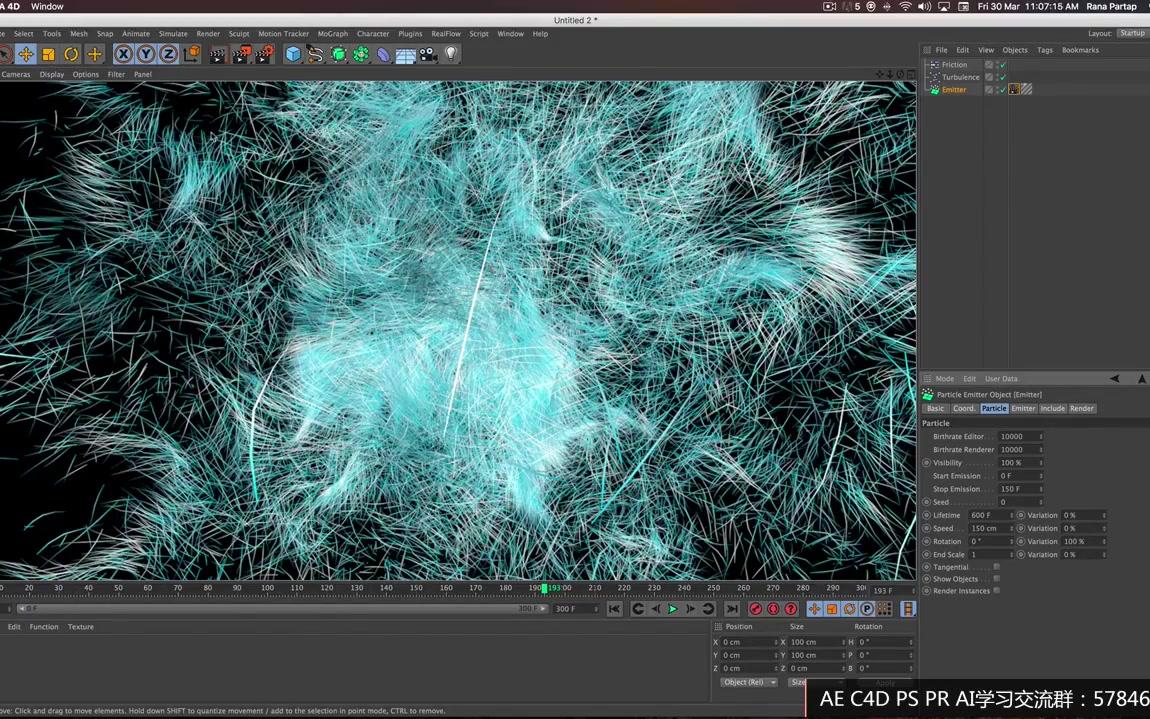This screenshot has width=1150, height=719.
Task: Select the Move tool in the toolbar
Action: tap(25, 54)
